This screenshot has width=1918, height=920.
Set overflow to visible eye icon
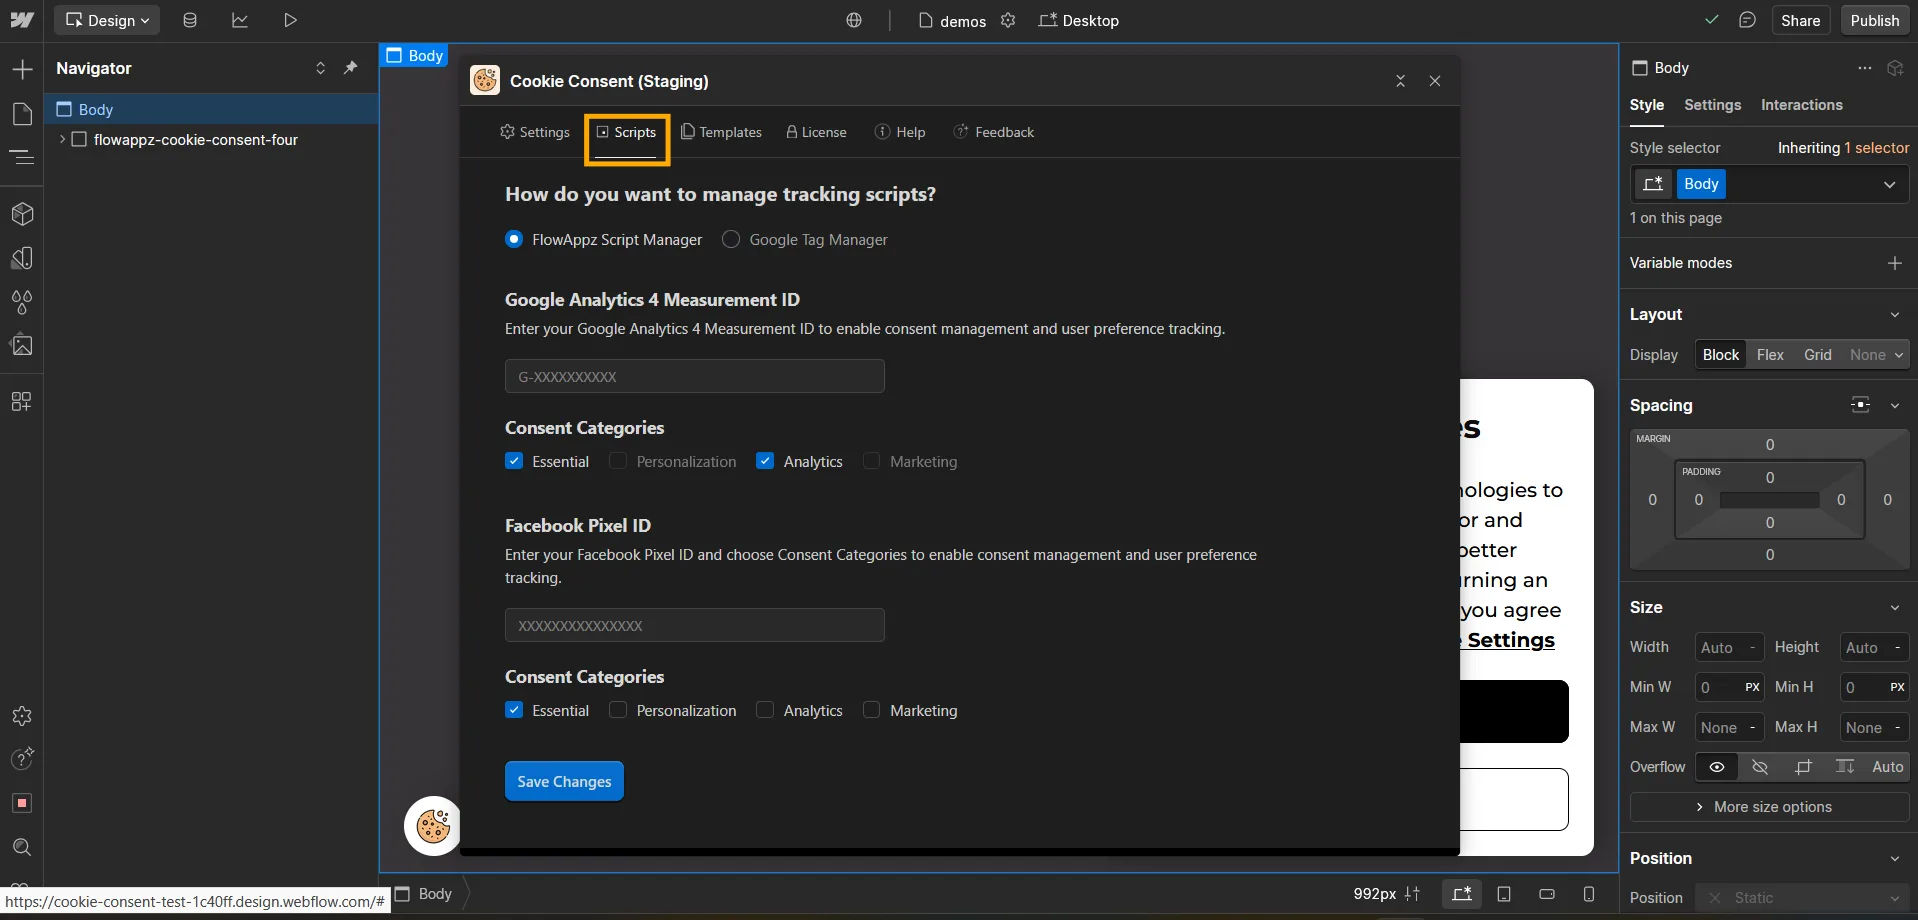click(x=1717, y=767)
